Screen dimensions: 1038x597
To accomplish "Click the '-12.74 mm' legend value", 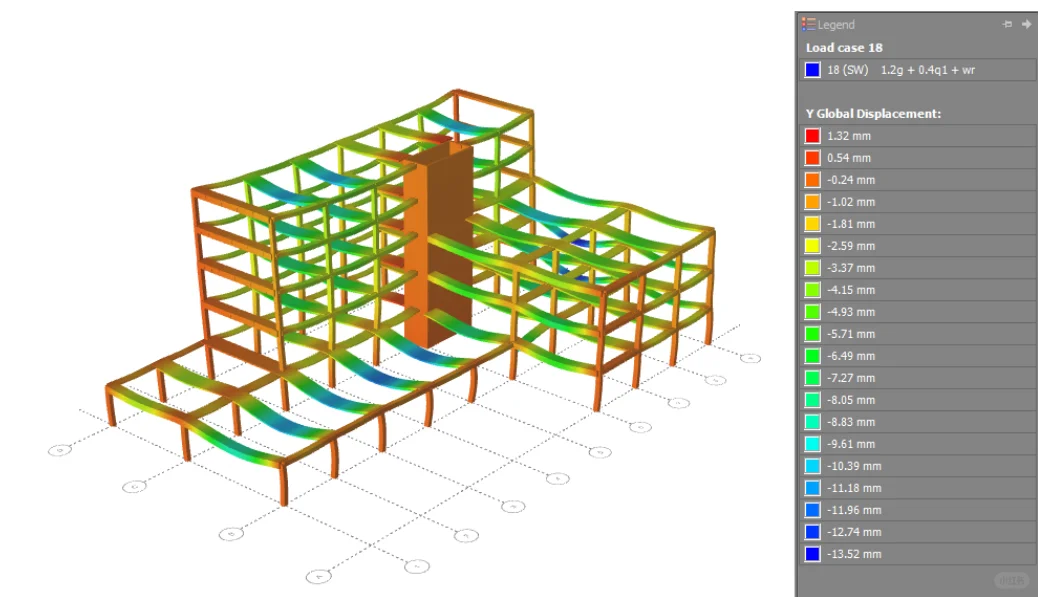I will pos(854,531).
